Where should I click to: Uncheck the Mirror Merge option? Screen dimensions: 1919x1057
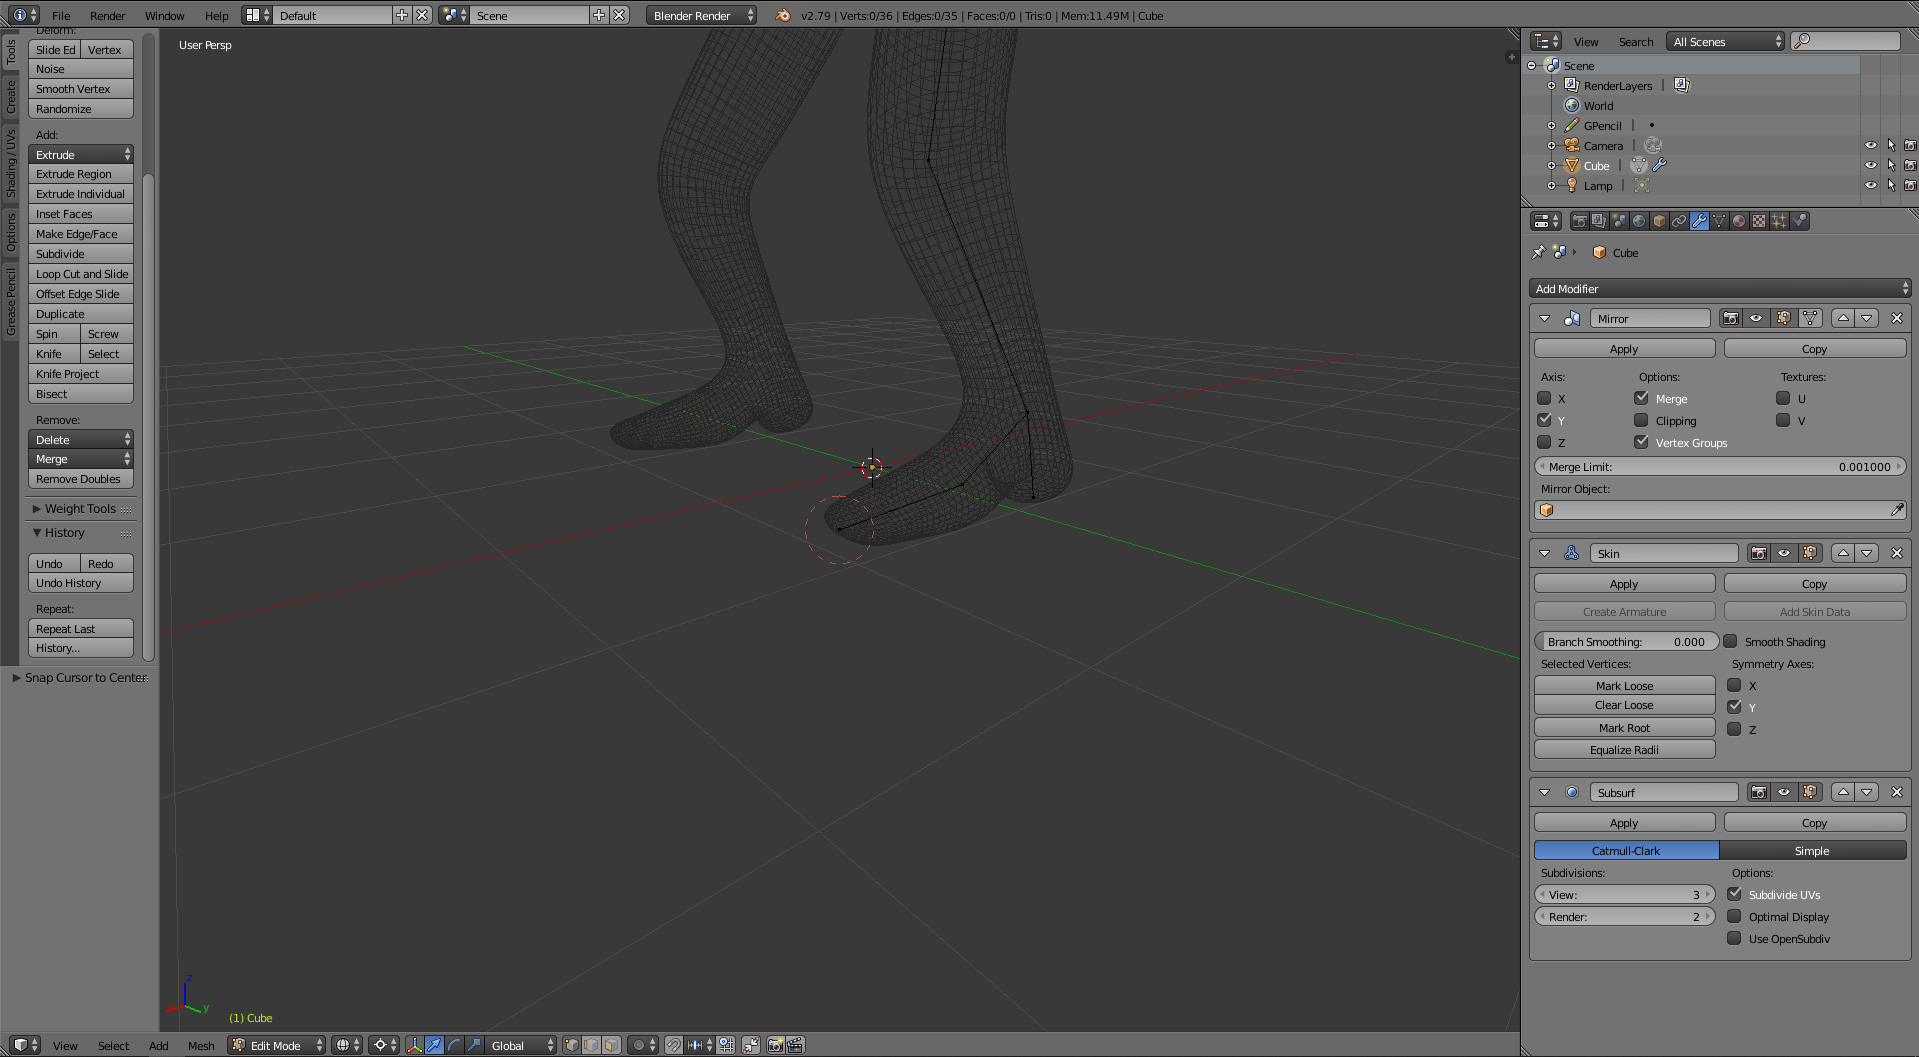coord(1641,398)
